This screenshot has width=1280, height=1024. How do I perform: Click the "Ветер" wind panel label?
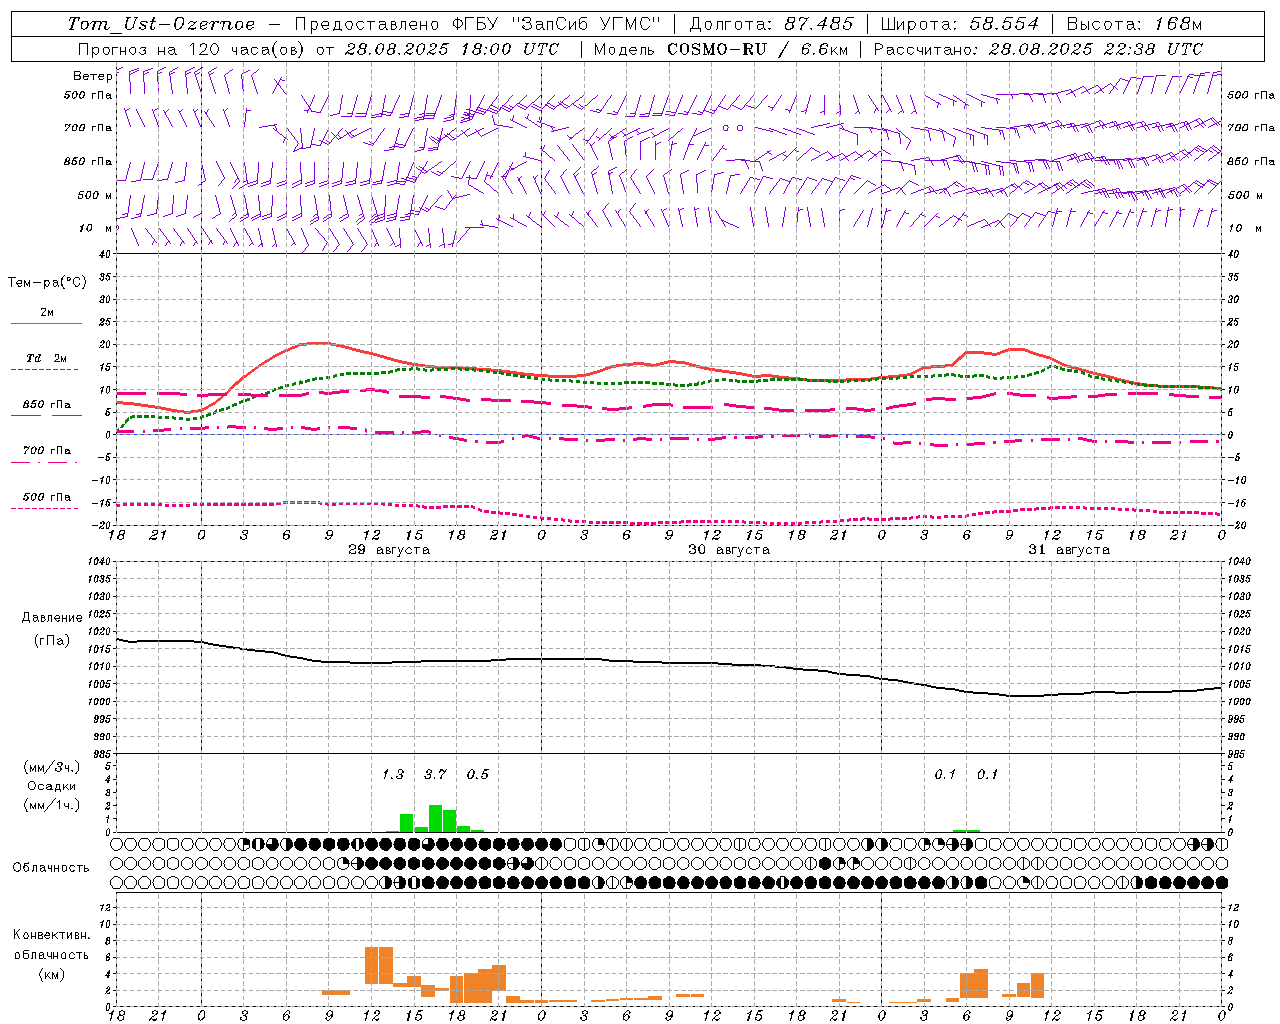92,76
